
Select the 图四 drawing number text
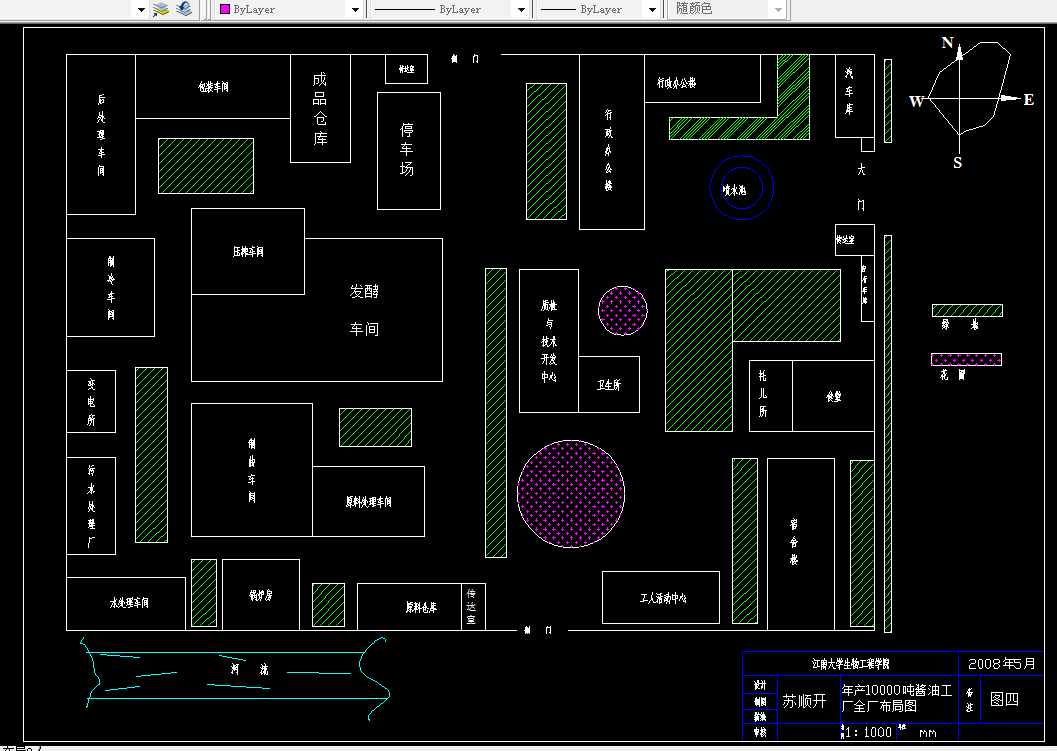[1004, 699]
